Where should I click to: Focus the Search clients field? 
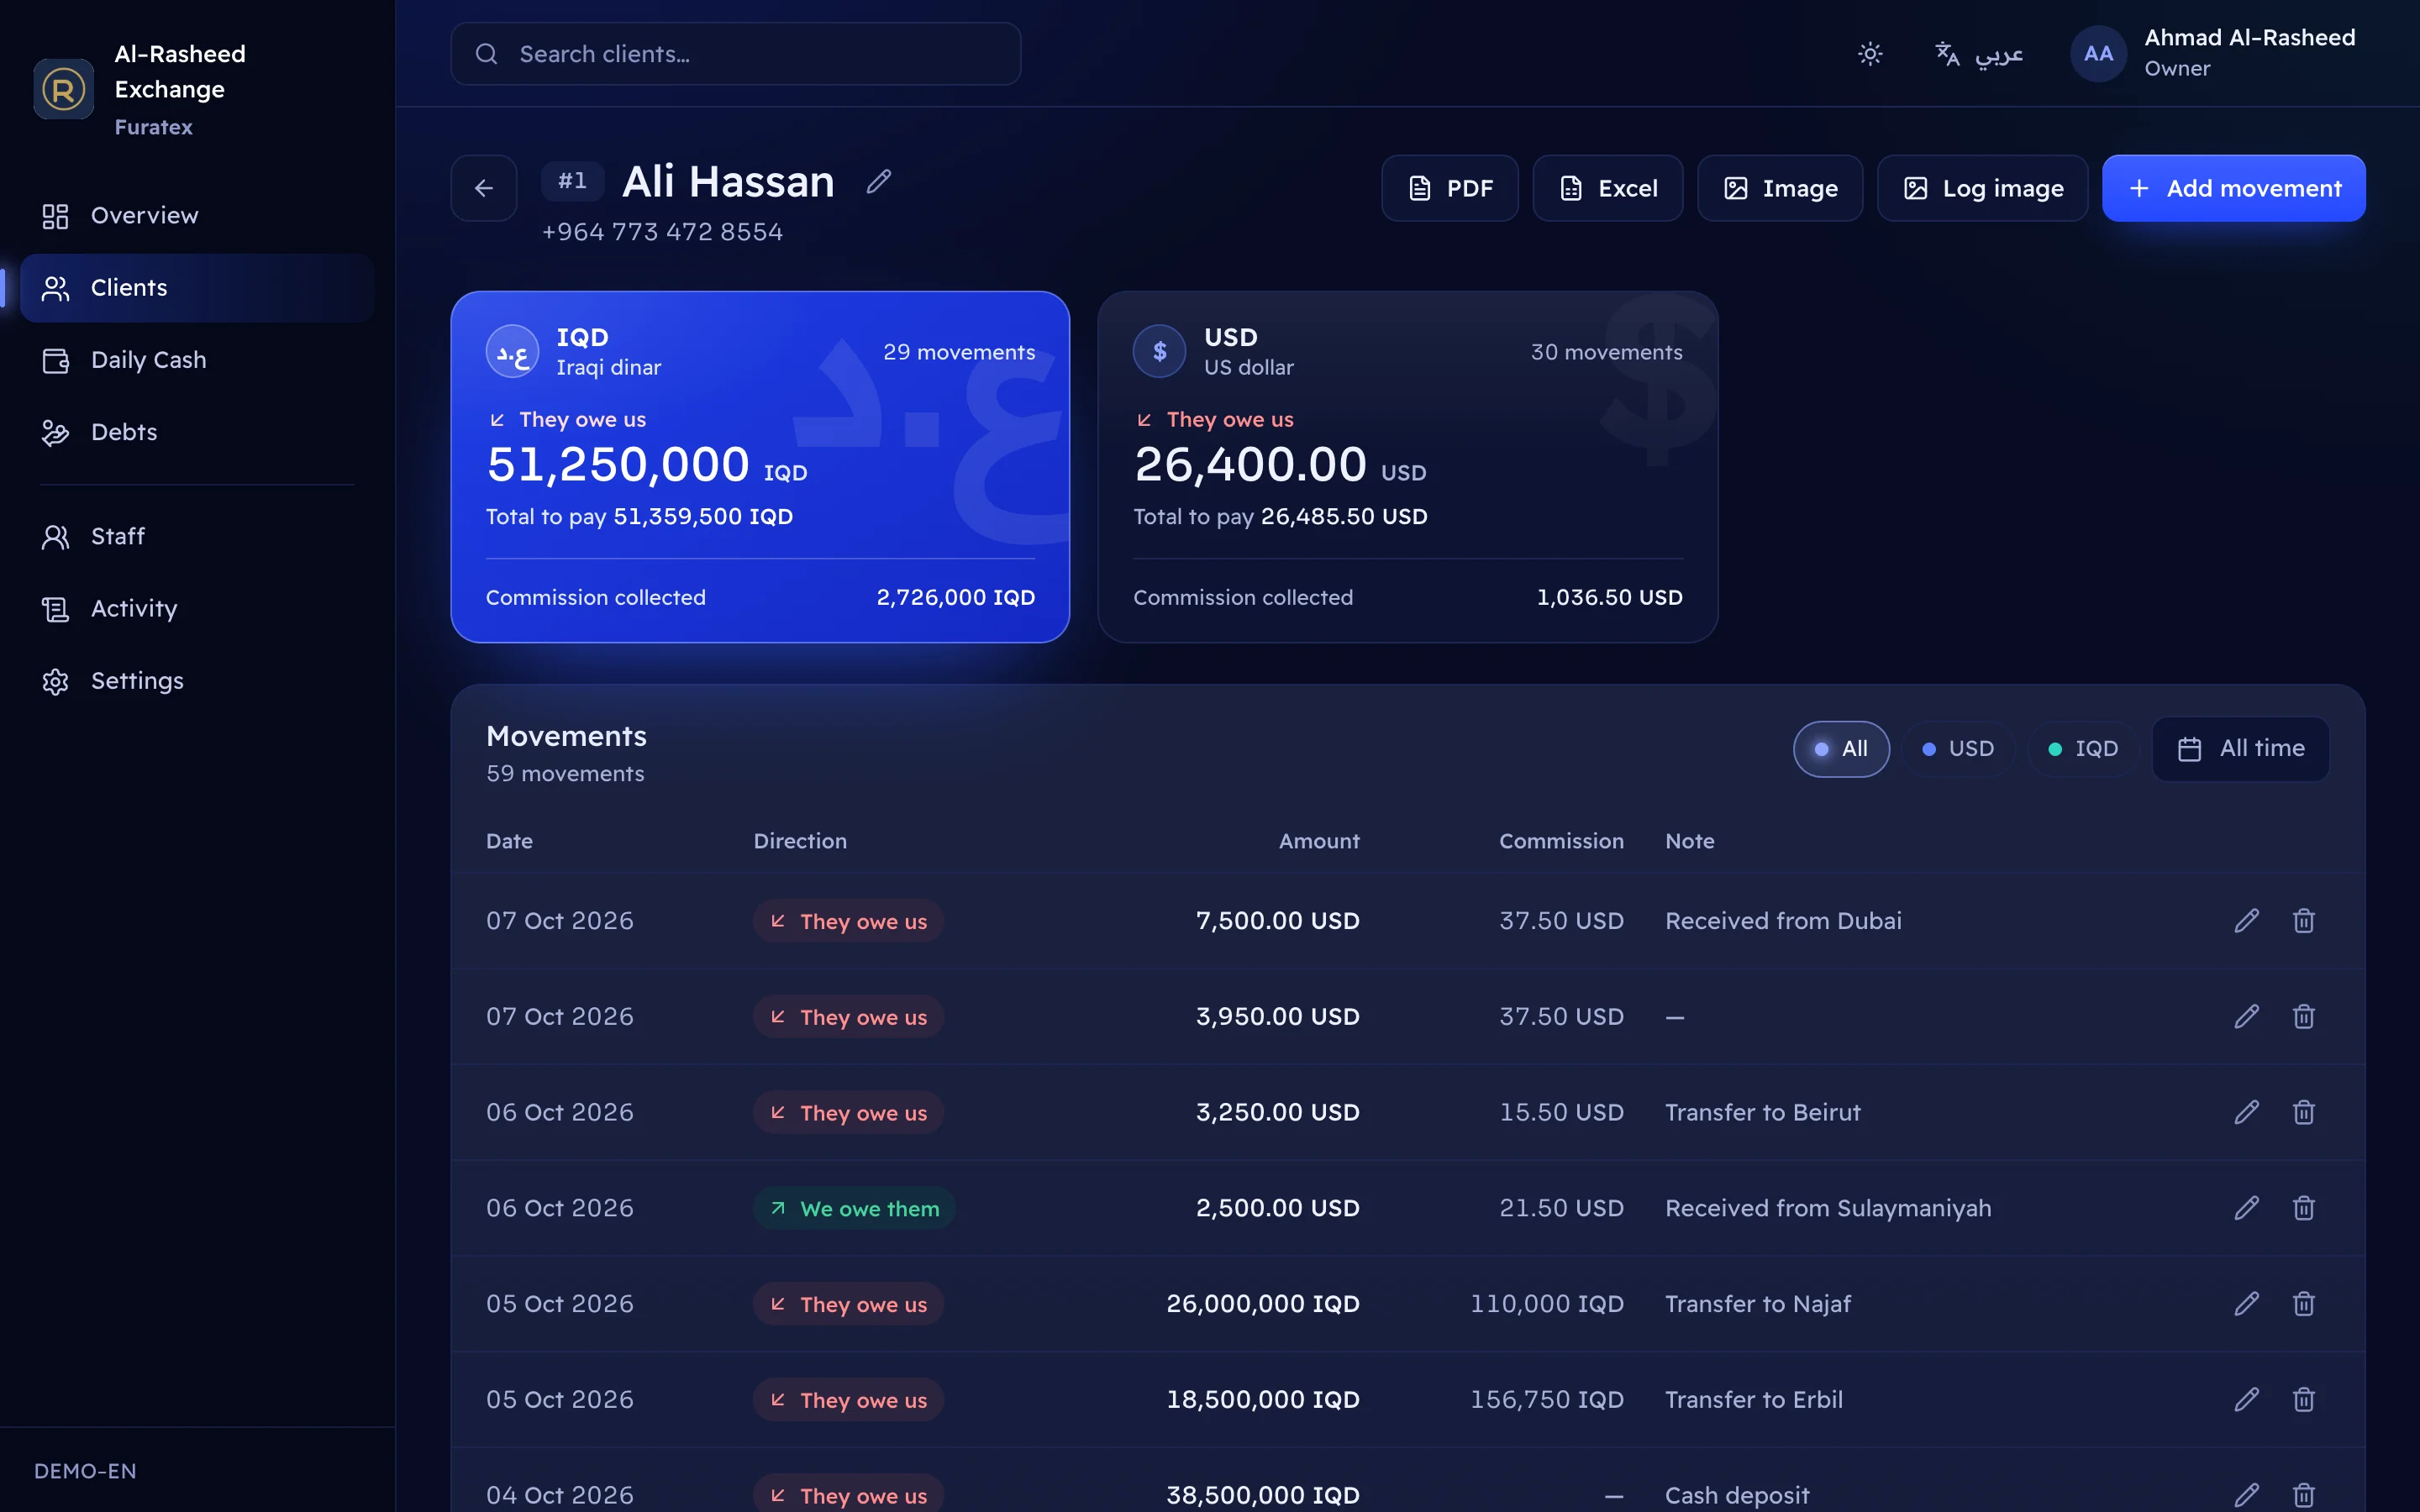[736, 54]
